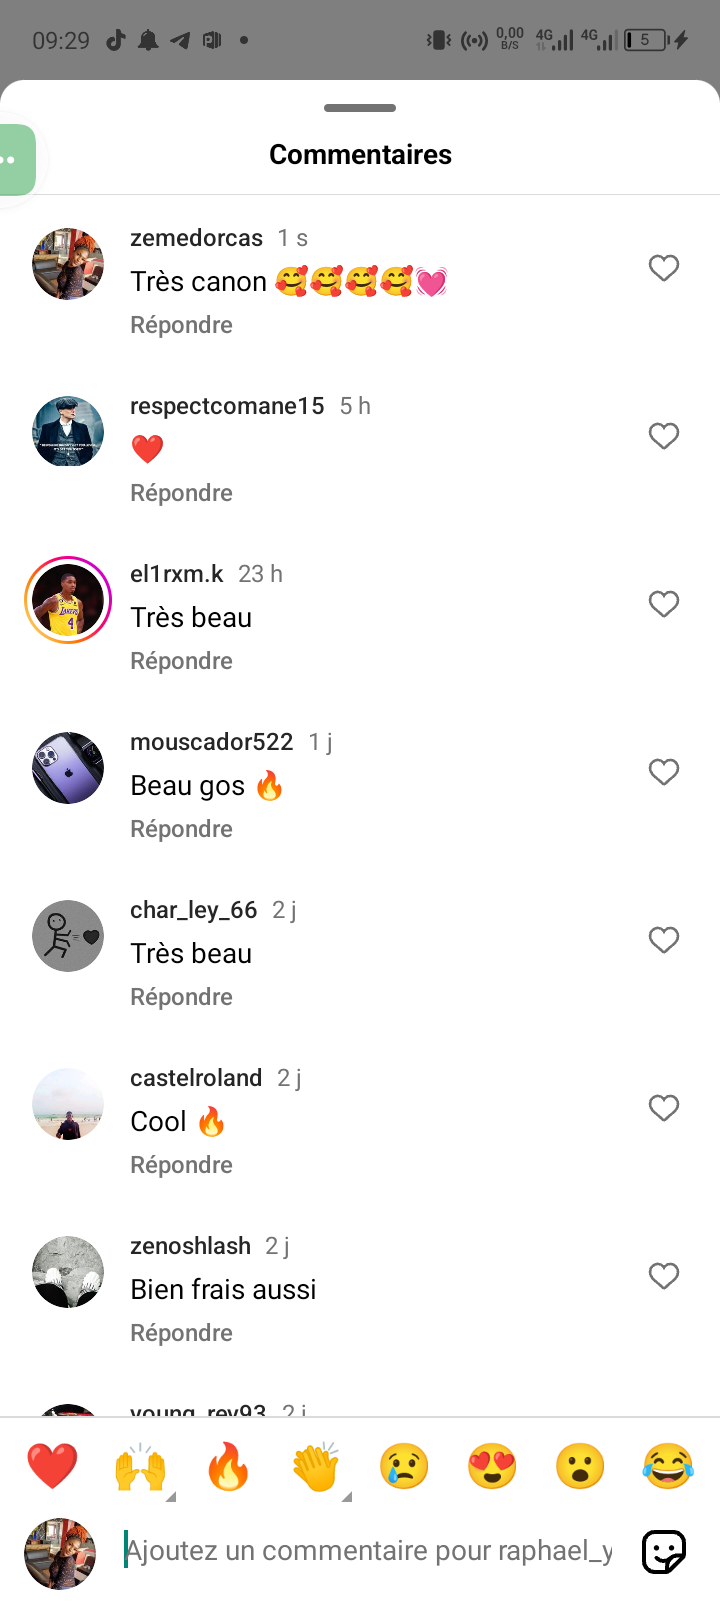720x1612 pixels.
Task: Like mouscador522's "Beau gos" comment
Action: [x=664, y=772]
